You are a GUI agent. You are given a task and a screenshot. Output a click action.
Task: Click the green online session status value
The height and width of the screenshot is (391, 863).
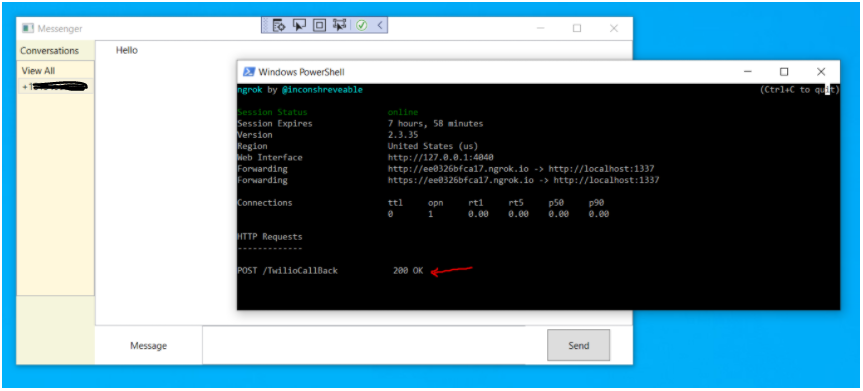click(403, 112)
